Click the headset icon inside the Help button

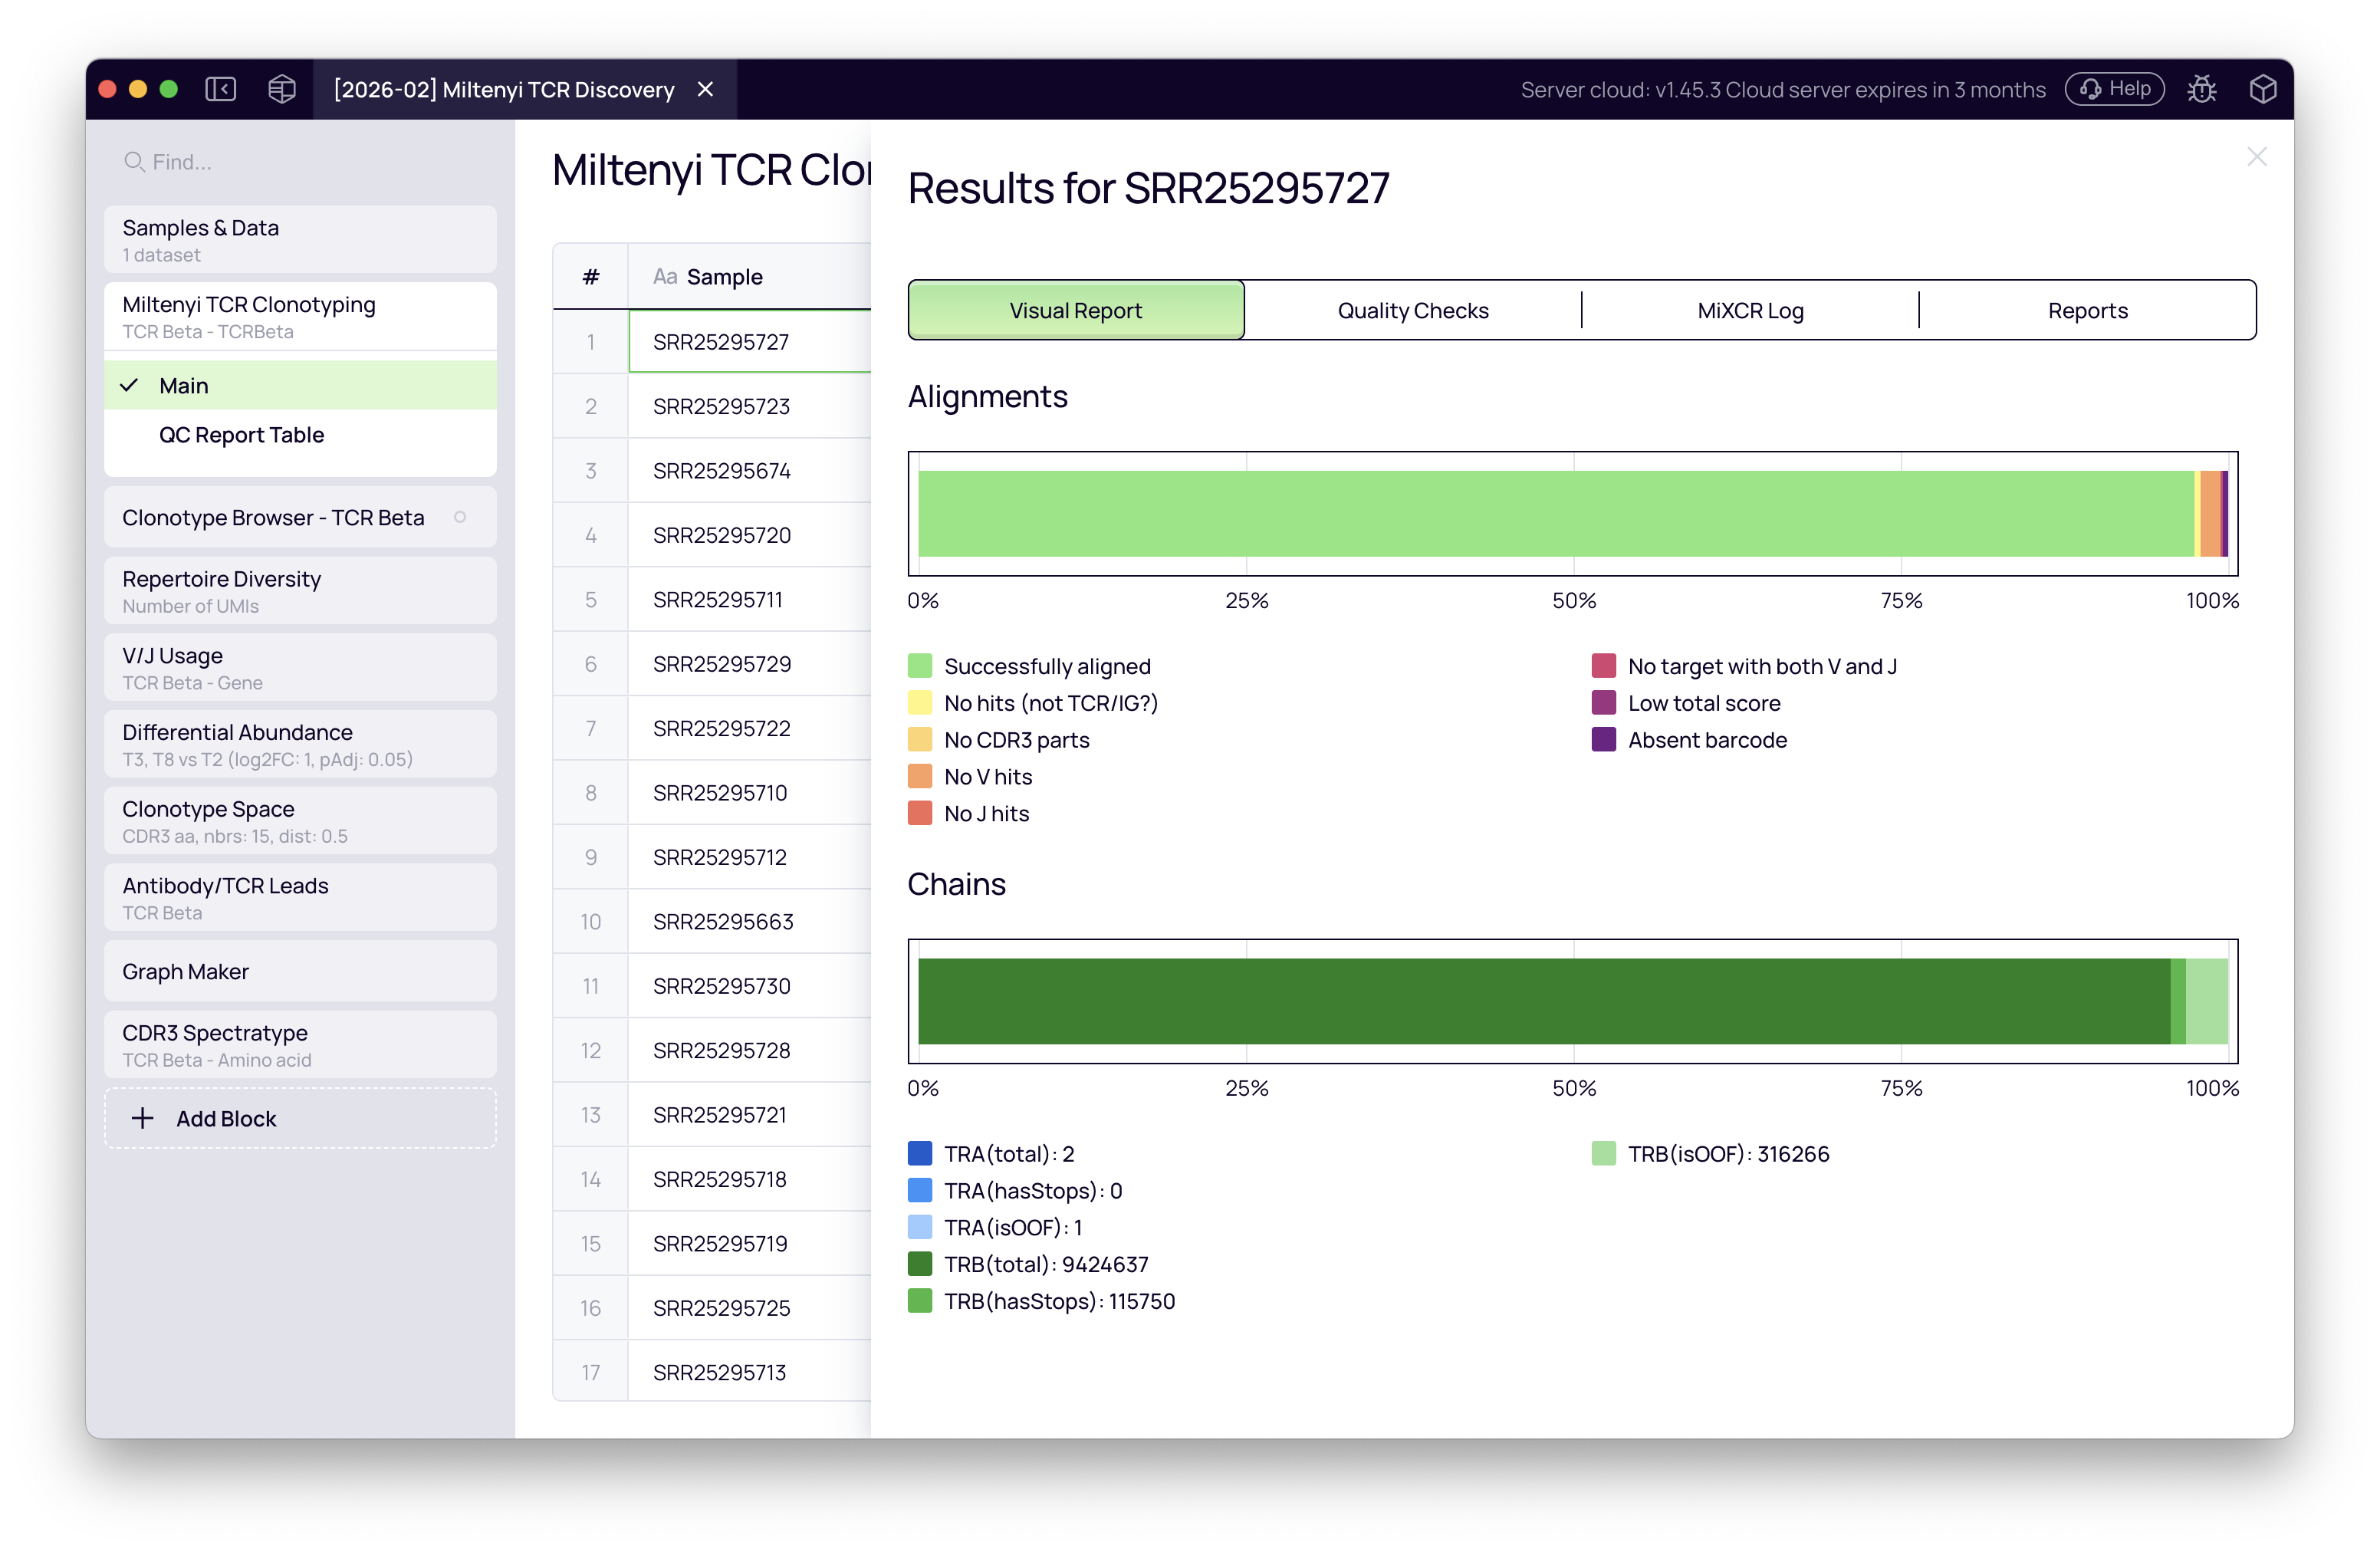(2090, 89)
